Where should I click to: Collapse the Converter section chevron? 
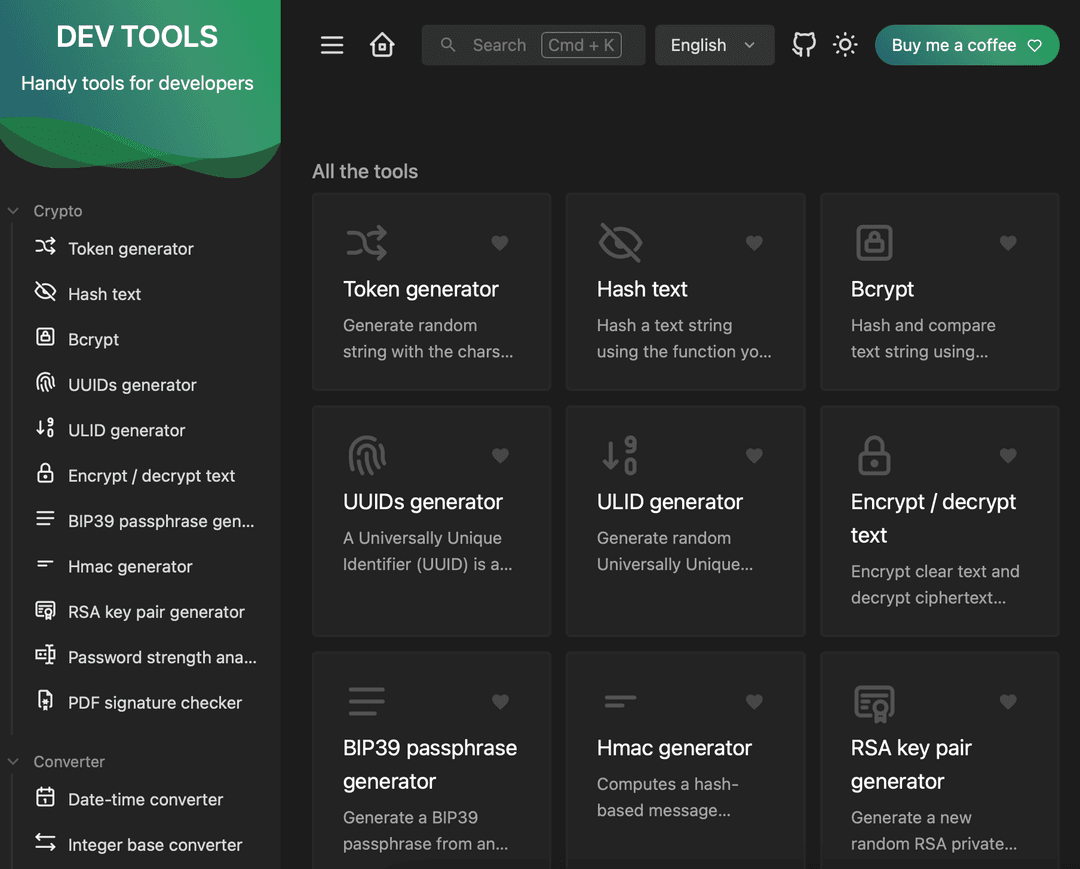pyautogui.click(x=13, y=762)
